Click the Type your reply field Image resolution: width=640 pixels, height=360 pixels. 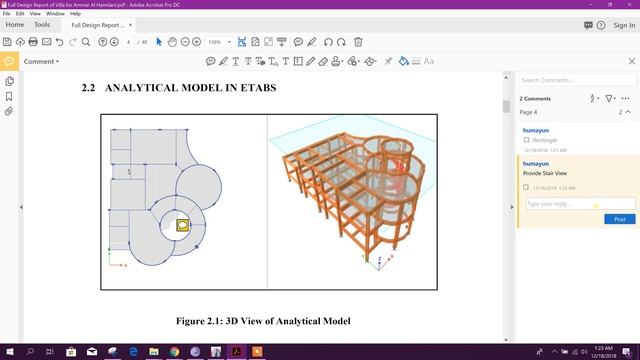[580, 204]
